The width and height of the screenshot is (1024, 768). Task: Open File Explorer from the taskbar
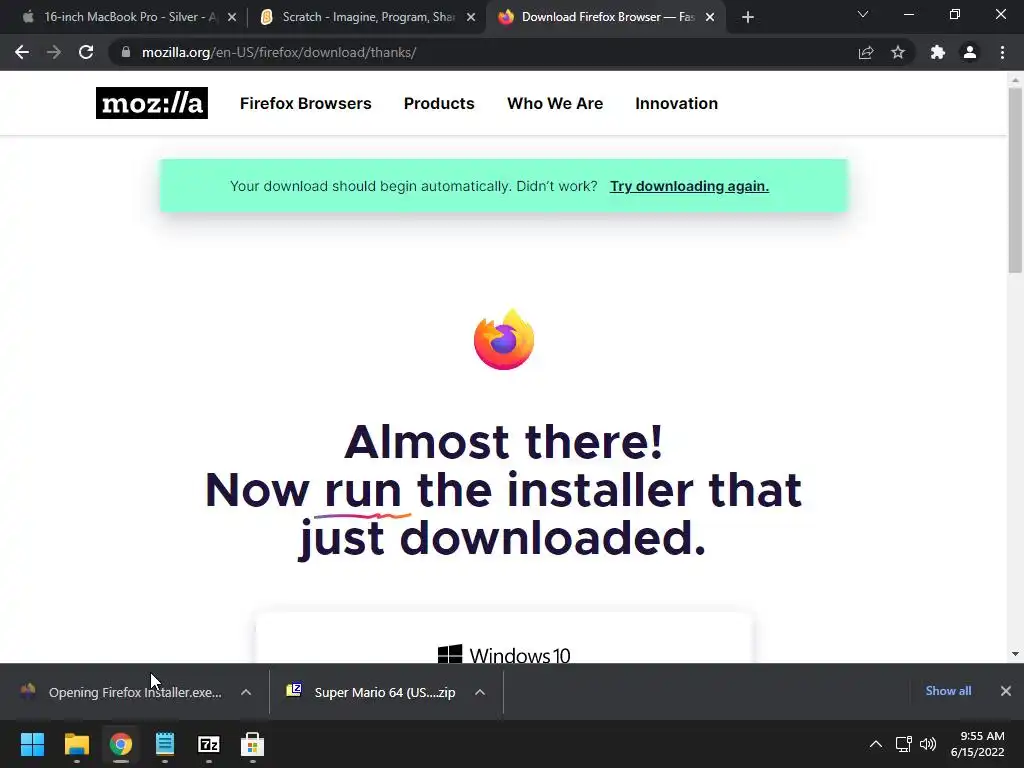tap(76, 744)
